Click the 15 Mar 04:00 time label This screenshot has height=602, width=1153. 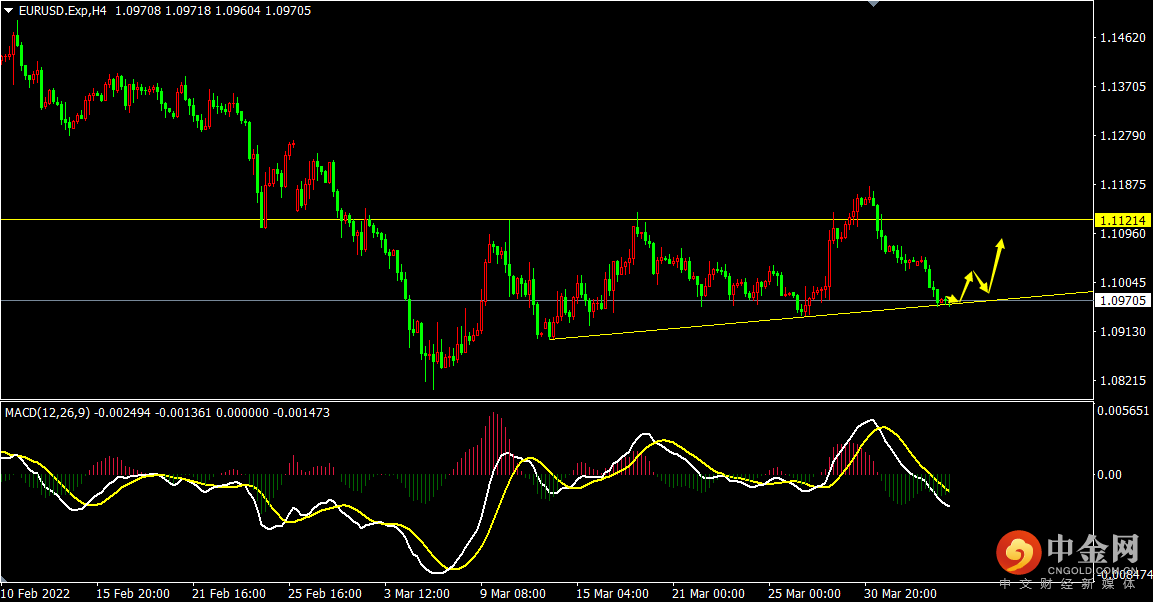coord(613,593)
